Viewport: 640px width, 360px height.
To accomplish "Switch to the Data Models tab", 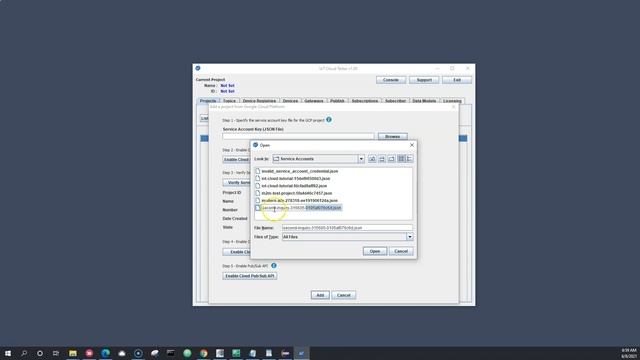I will click(x=424, y=101).
